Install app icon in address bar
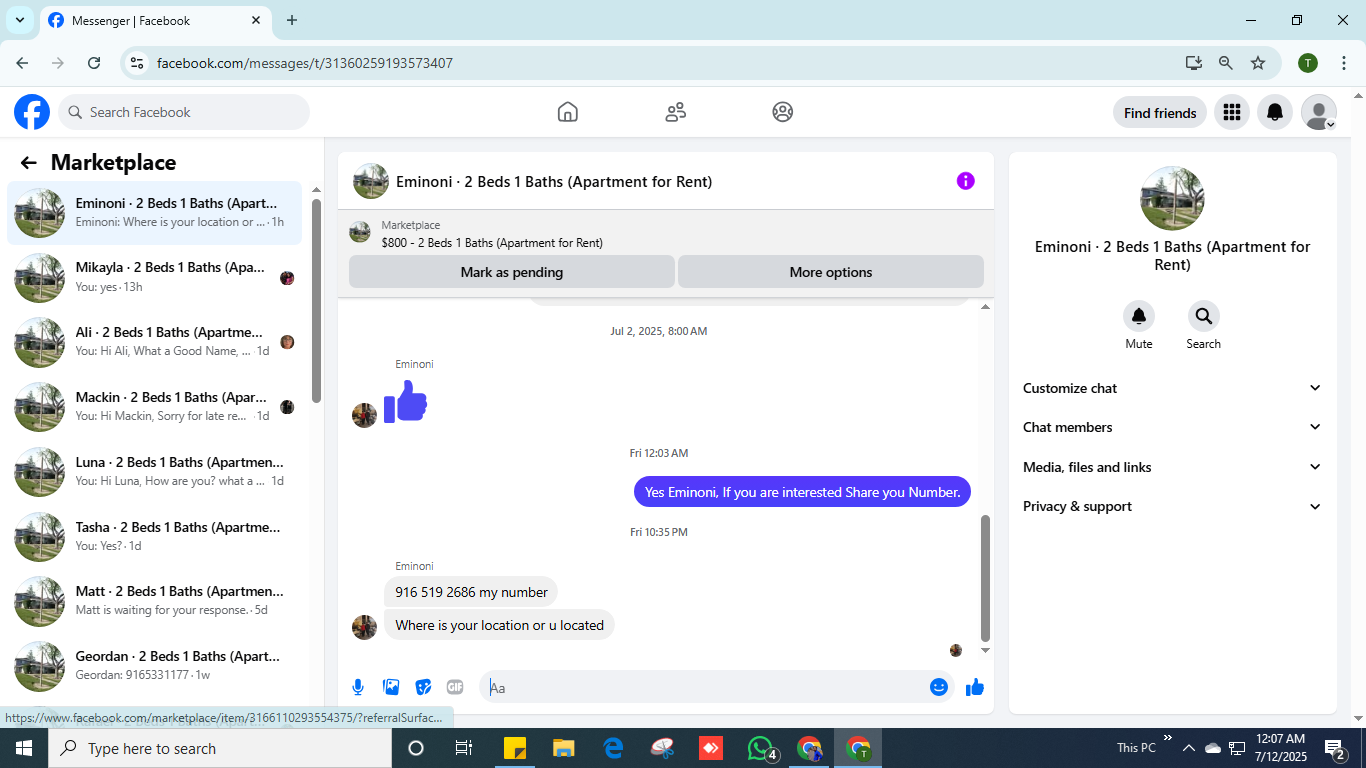 (1194, 63)
